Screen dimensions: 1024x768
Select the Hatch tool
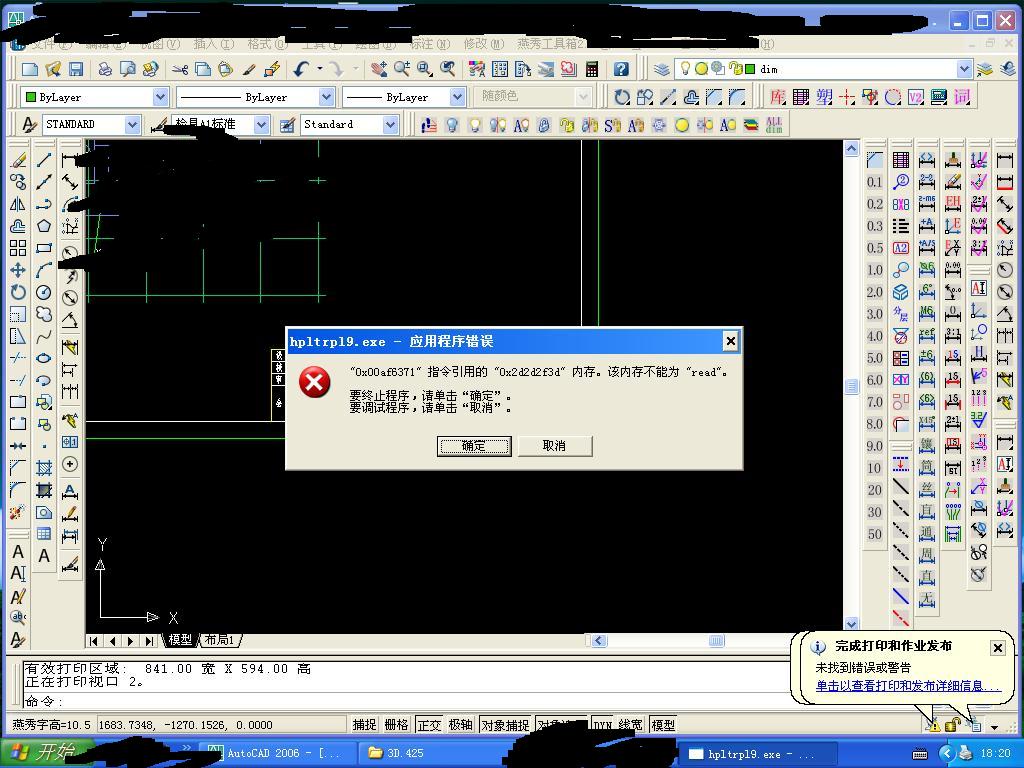pos(44,468)
